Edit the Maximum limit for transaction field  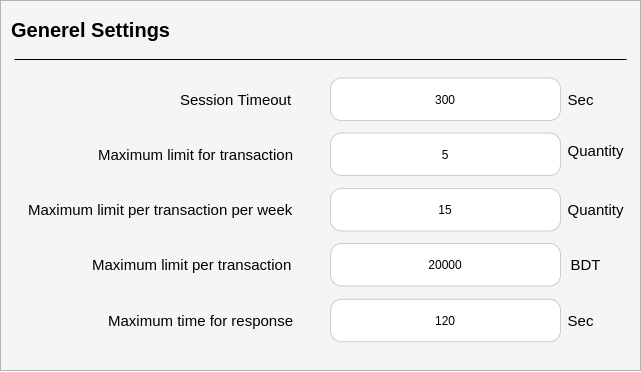[x=445, y=155]
